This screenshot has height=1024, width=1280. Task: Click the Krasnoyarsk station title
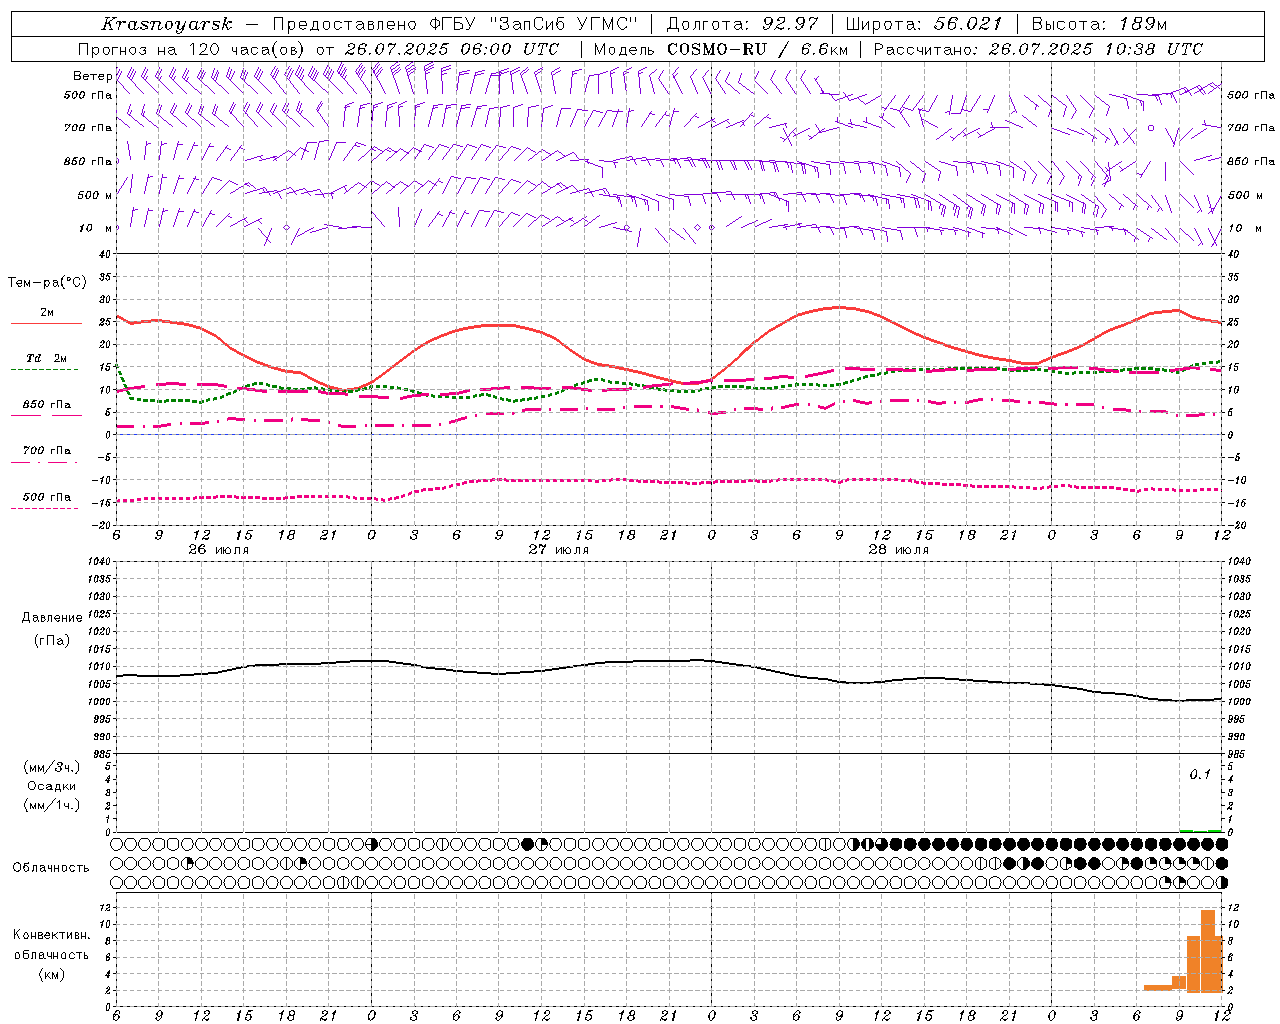(166, 24)
